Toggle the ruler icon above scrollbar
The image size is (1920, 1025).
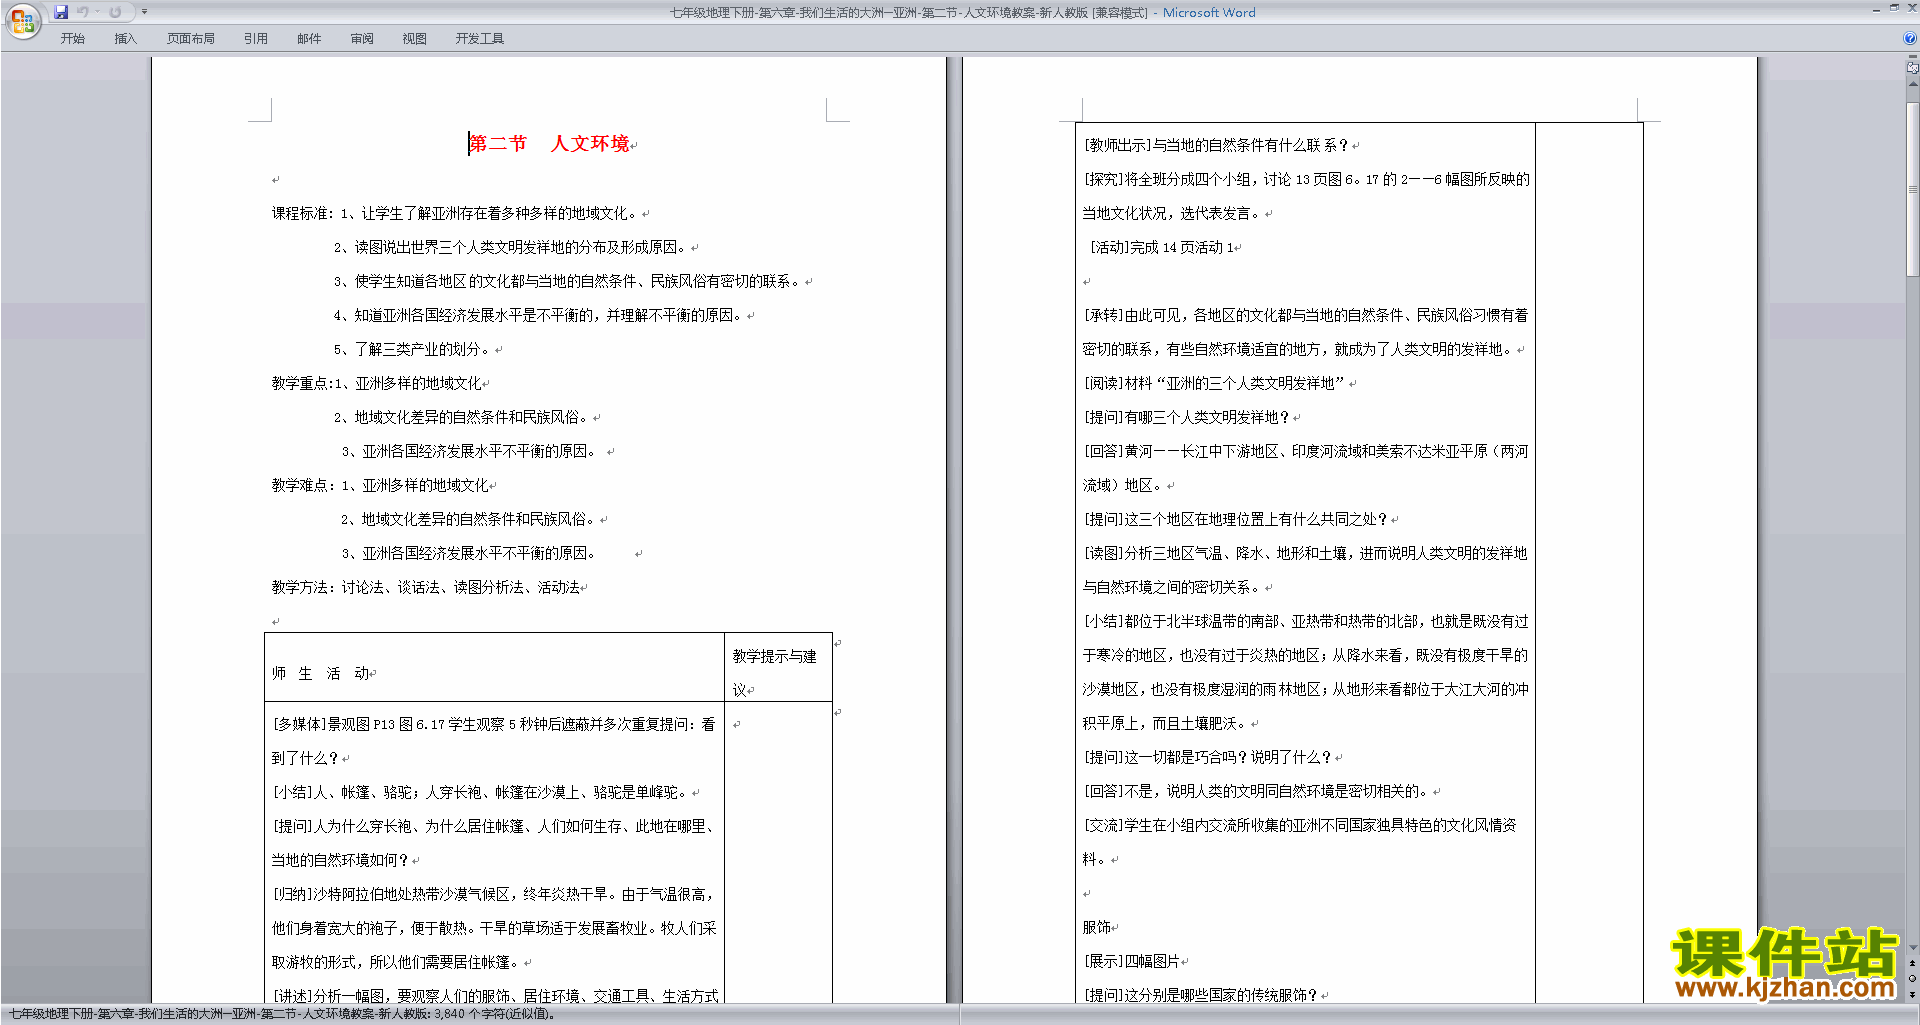click(1912, 68)
